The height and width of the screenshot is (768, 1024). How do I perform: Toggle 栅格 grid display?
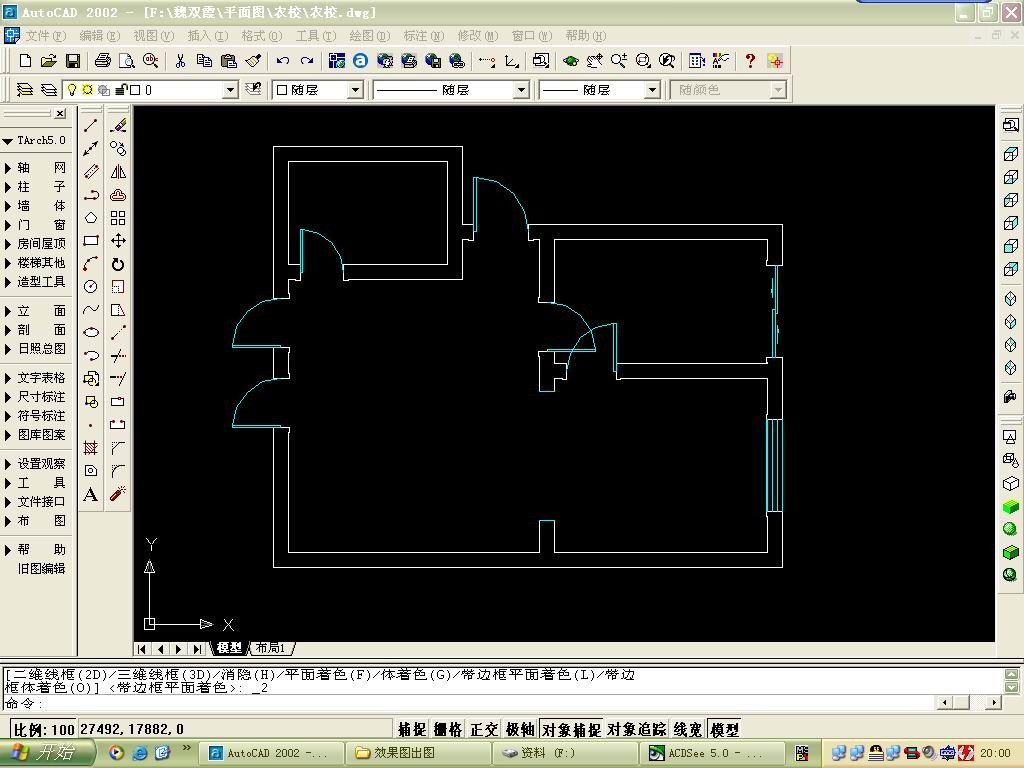[x=448, y=729]
